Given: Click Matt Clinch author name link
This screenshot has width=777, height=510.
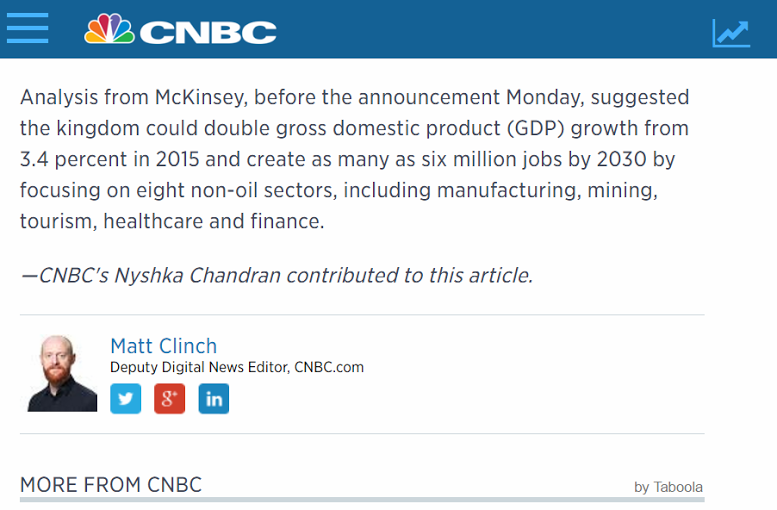Looking at the screenshot, I should (x=164, y=346).
